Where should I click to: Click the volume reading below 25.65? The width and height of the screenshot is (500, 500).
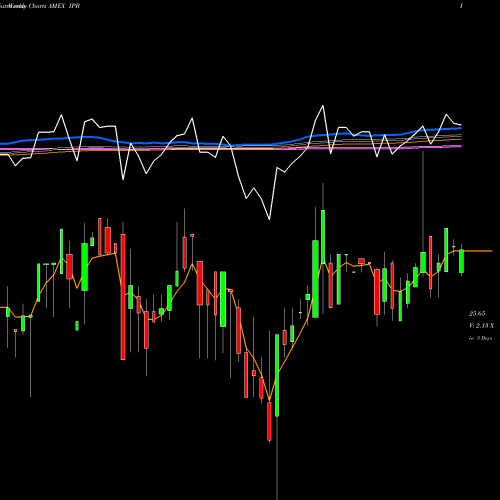click(481, 326)
